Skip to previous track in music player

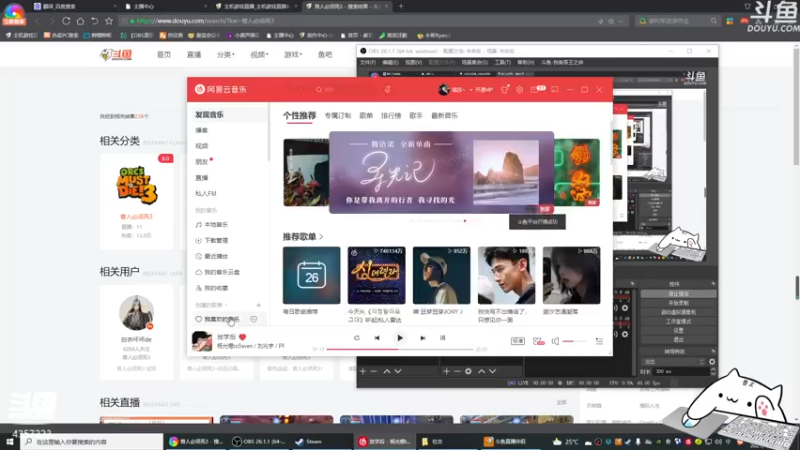coord(377,338)
